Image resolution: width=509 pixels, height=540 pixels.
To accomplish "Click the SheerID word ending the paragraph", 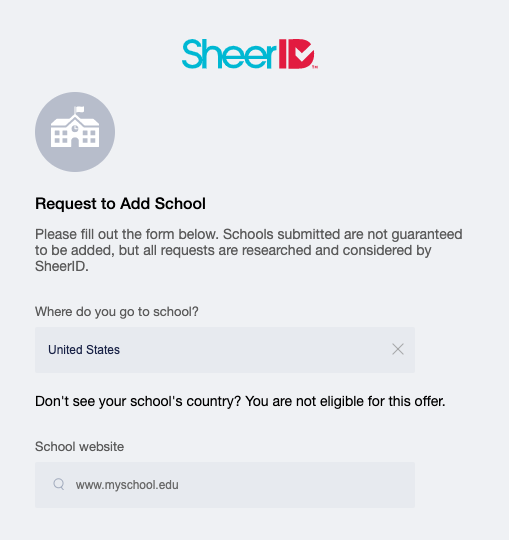I will coord(62,266).
